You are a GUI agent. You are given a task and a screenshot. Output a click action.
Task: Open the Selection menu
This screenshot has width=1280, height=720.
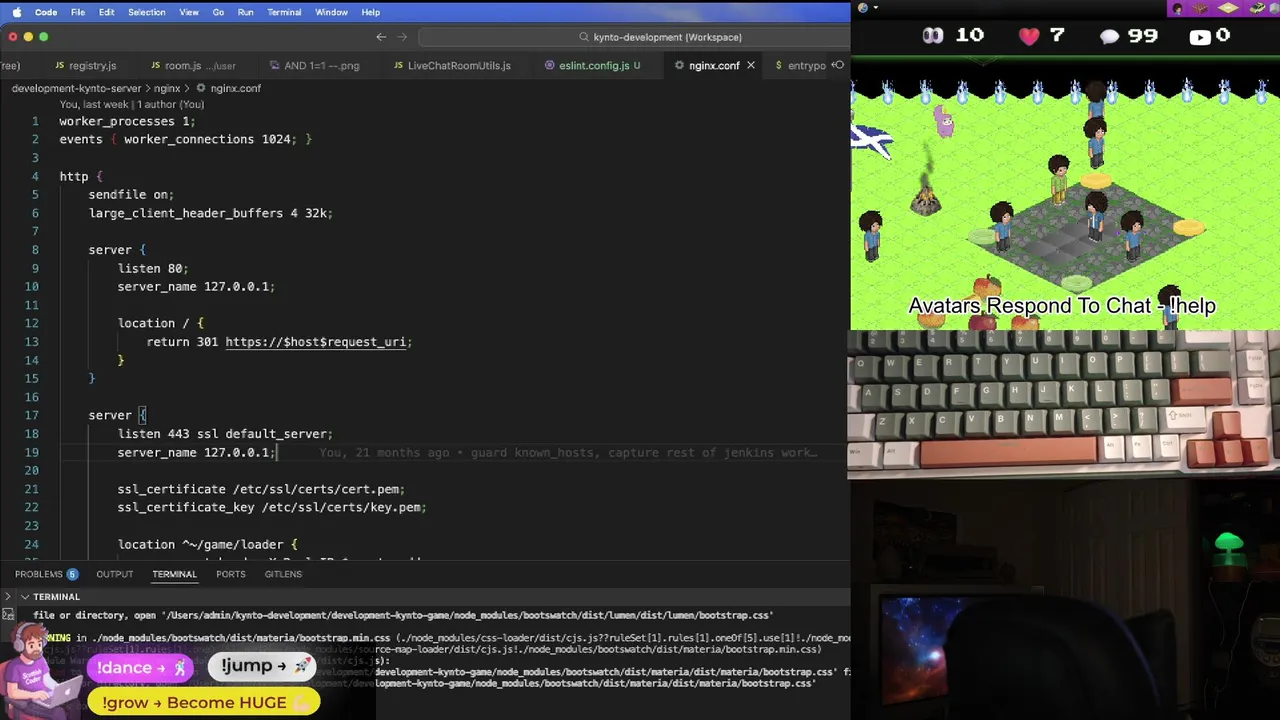pyautogui.click(x=147, y=12)
